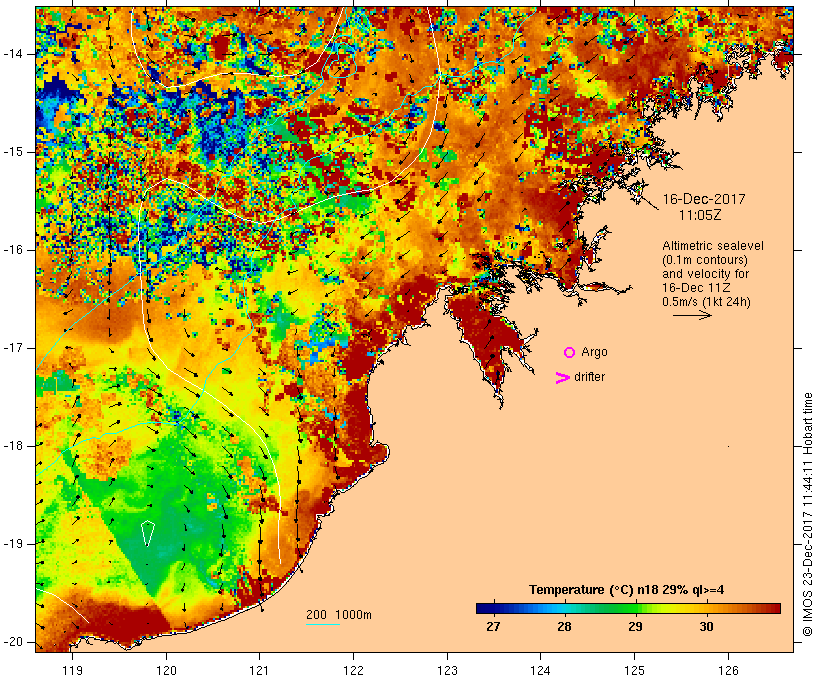820x680 pixels.
Task: Click the temperature color bar near 27
Action: [493, 608]
